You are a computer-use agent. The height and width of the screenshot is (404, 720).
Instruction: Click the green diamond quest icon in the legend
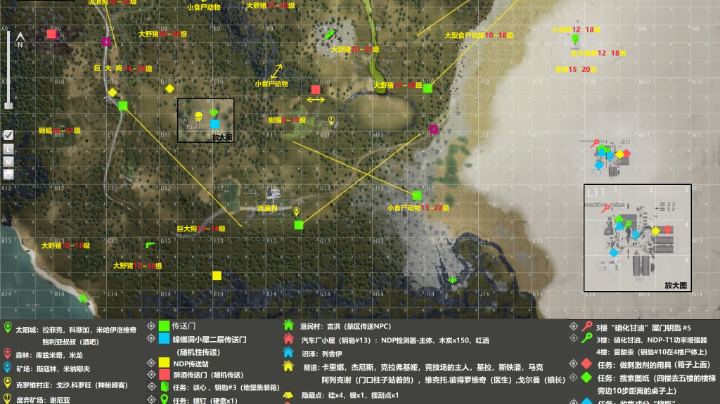click(586, 377)
